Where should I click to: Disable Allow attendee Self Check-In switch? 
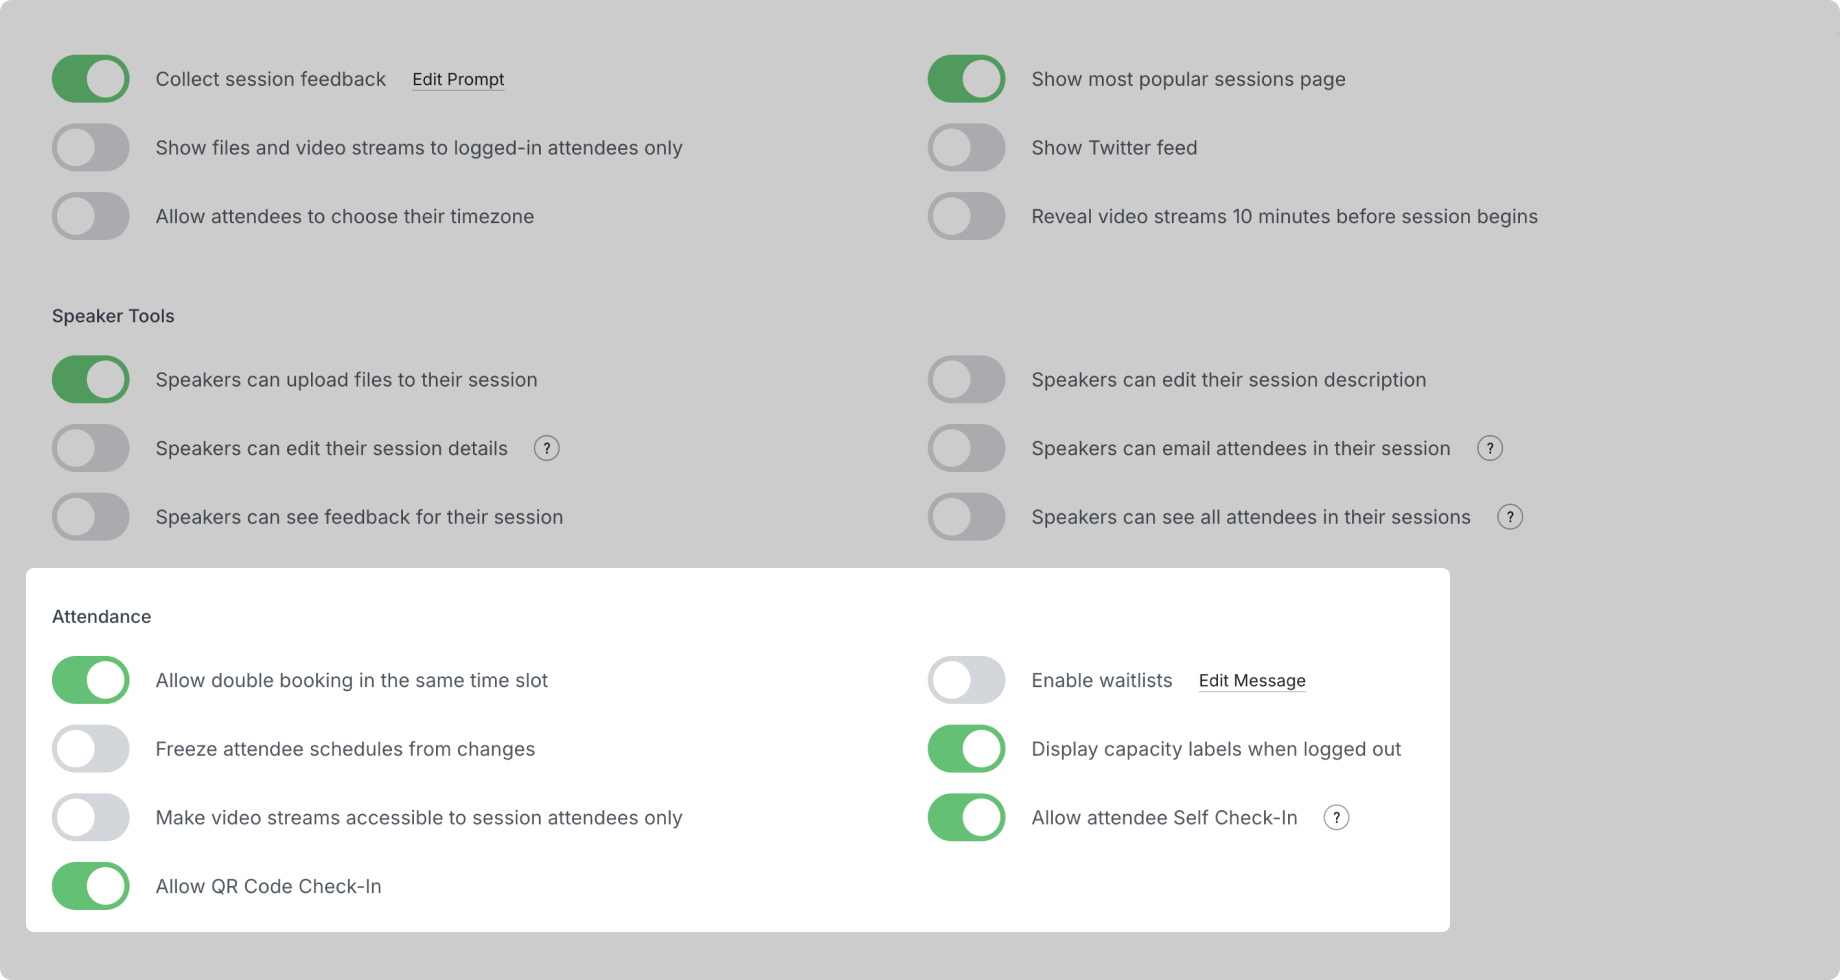coord(966,817)
